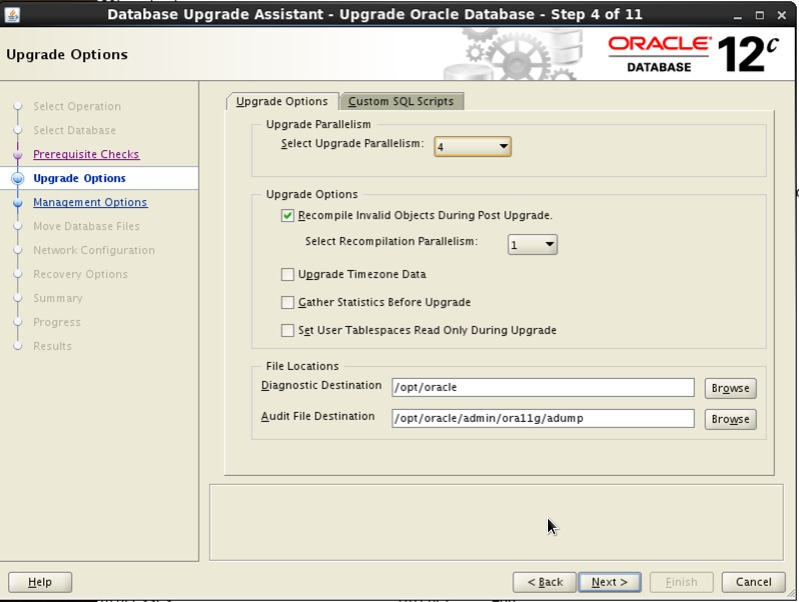Click the Diagnostic Destination path field
The image size is (799, 602).
click(x=543, y=387)
